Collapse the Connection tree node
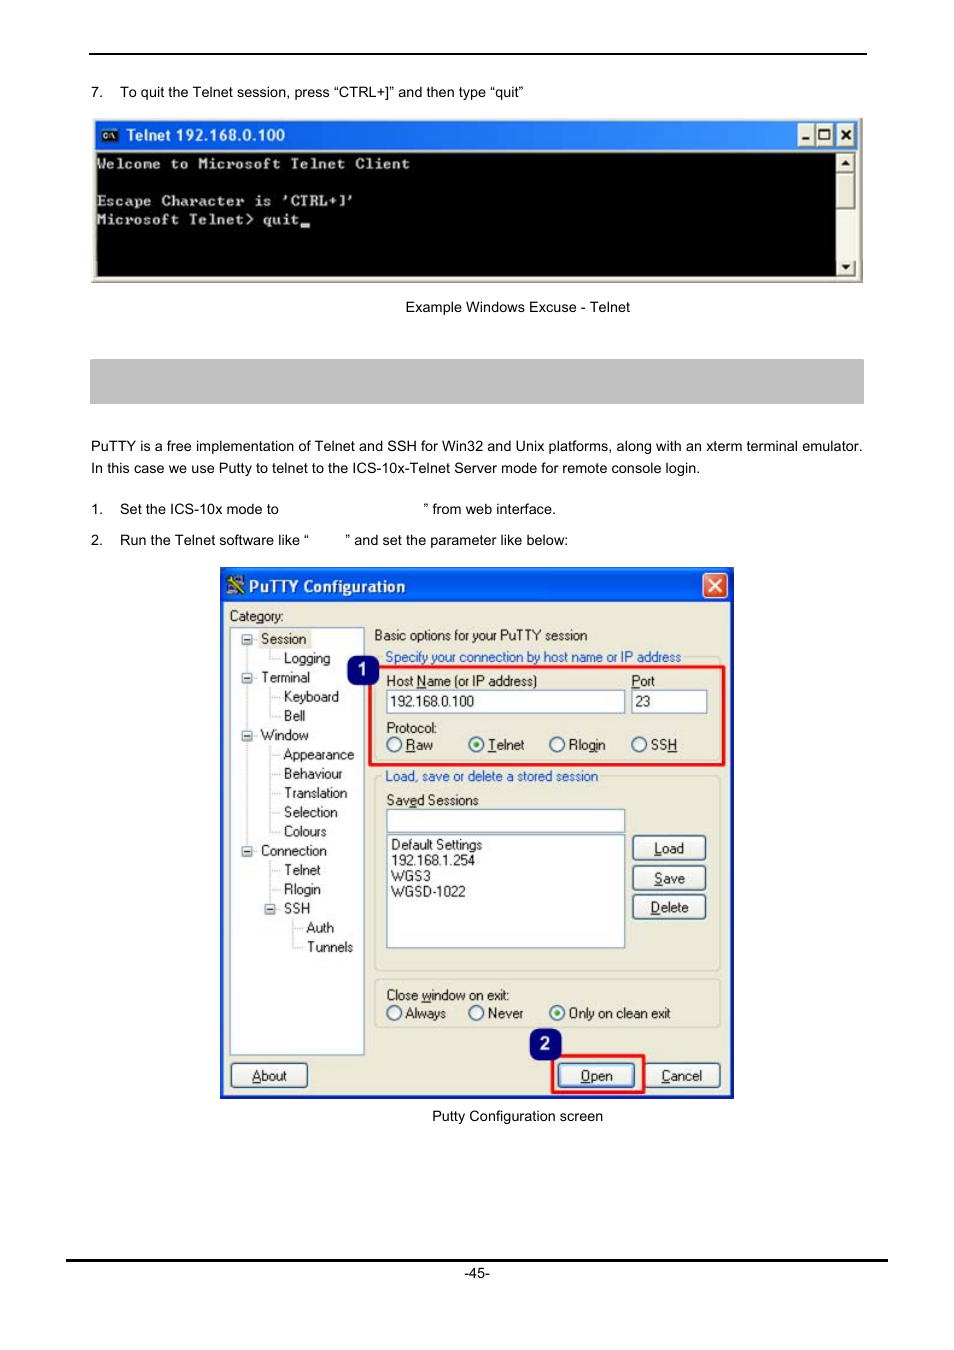Screen dimensions: 954x1350 click(247, 852)
